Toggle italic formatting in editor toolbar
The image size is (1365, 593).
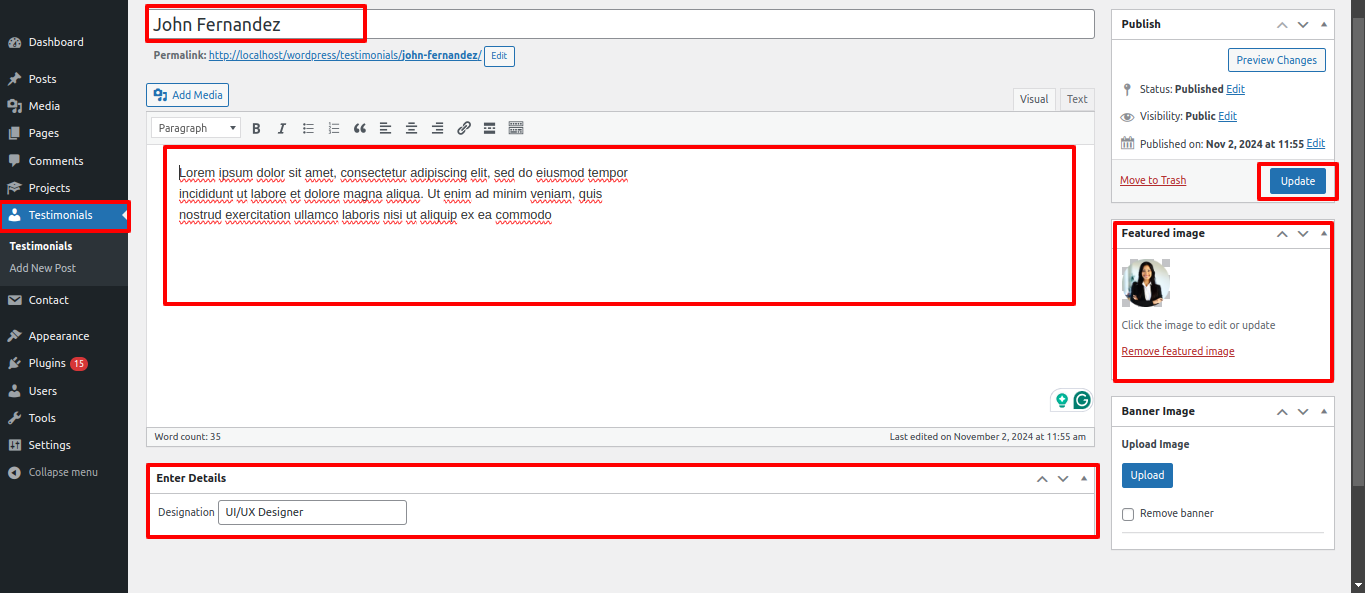[x=282, y=128]
